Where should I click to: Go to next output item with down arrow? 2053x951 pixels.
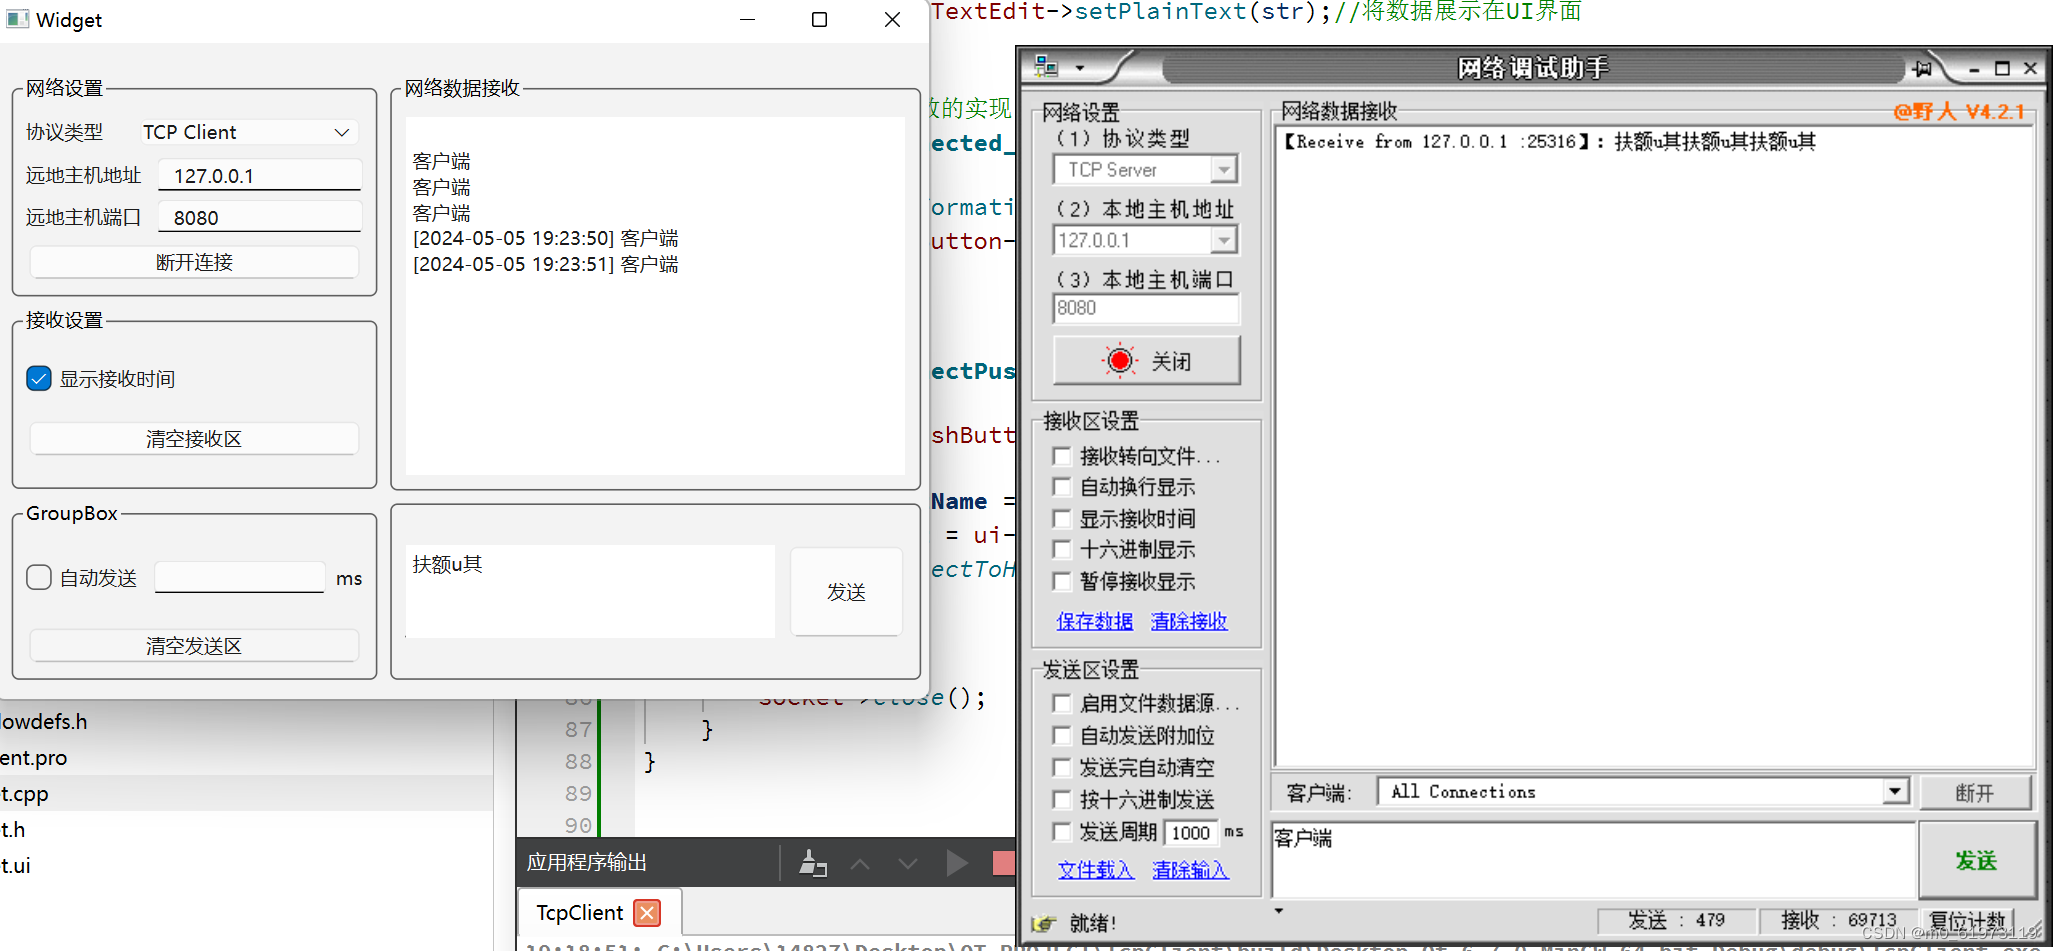(x=908, y=863)
